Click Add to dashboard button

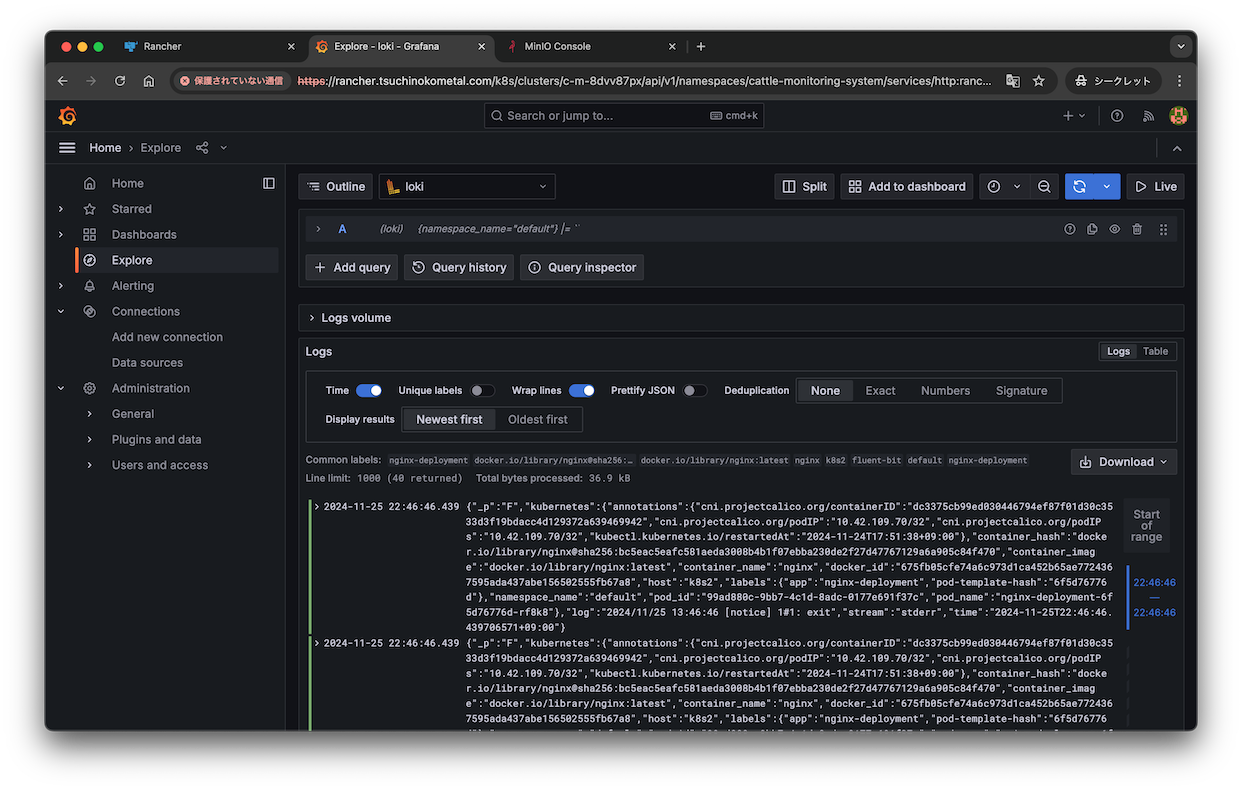click(x=907, y=187)
